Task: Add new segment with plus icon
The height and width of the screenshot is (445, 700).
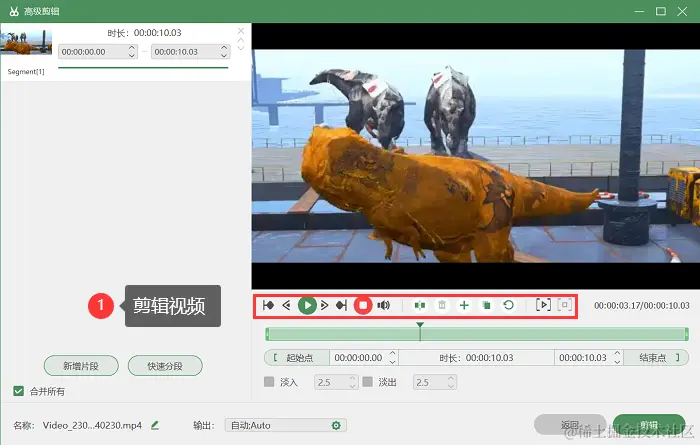Action: (x=464, y=305)
